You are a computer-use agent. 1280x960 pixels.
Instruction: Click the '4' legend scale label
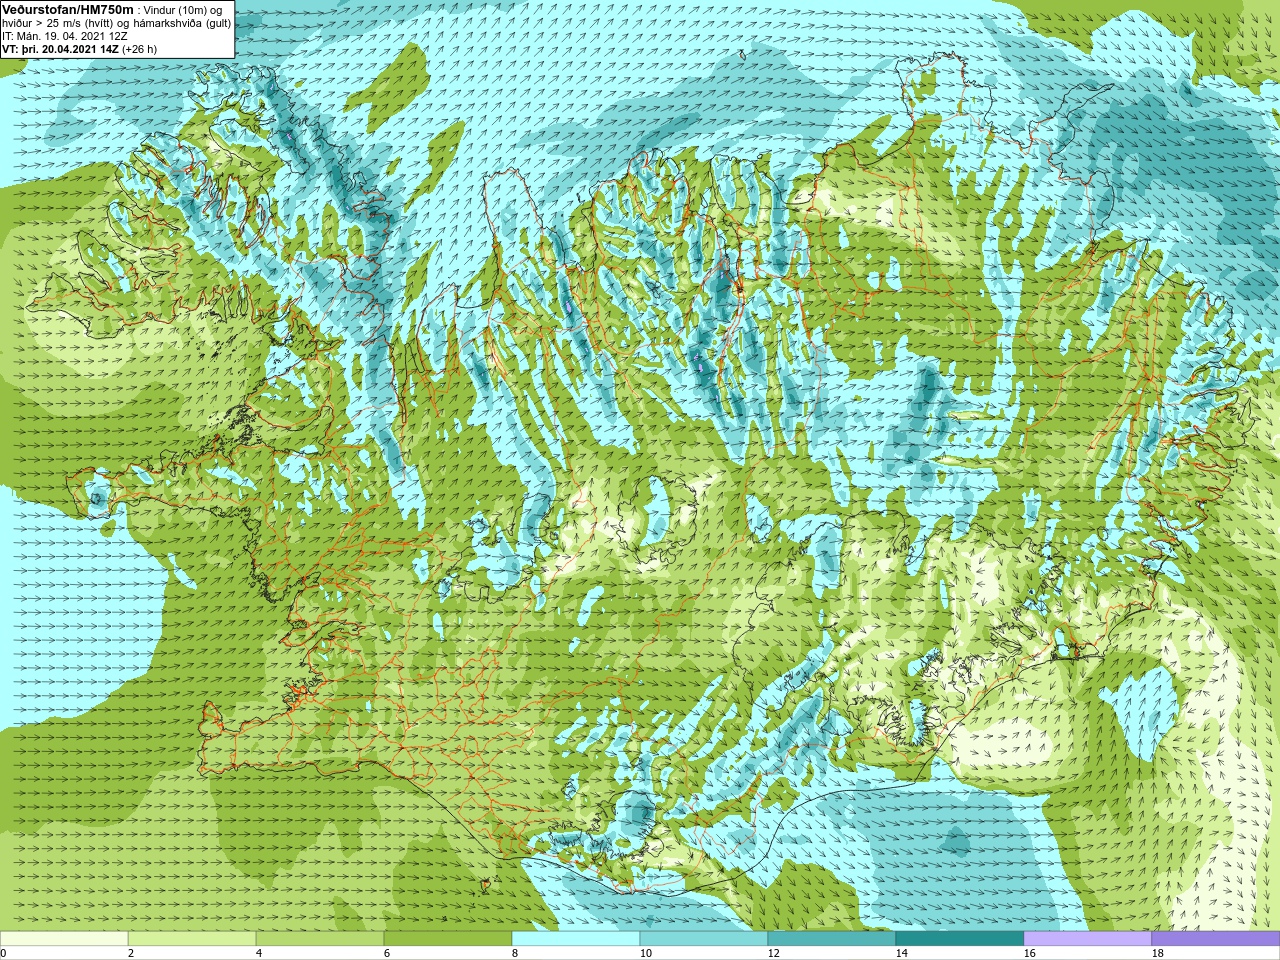click(259, 953)
